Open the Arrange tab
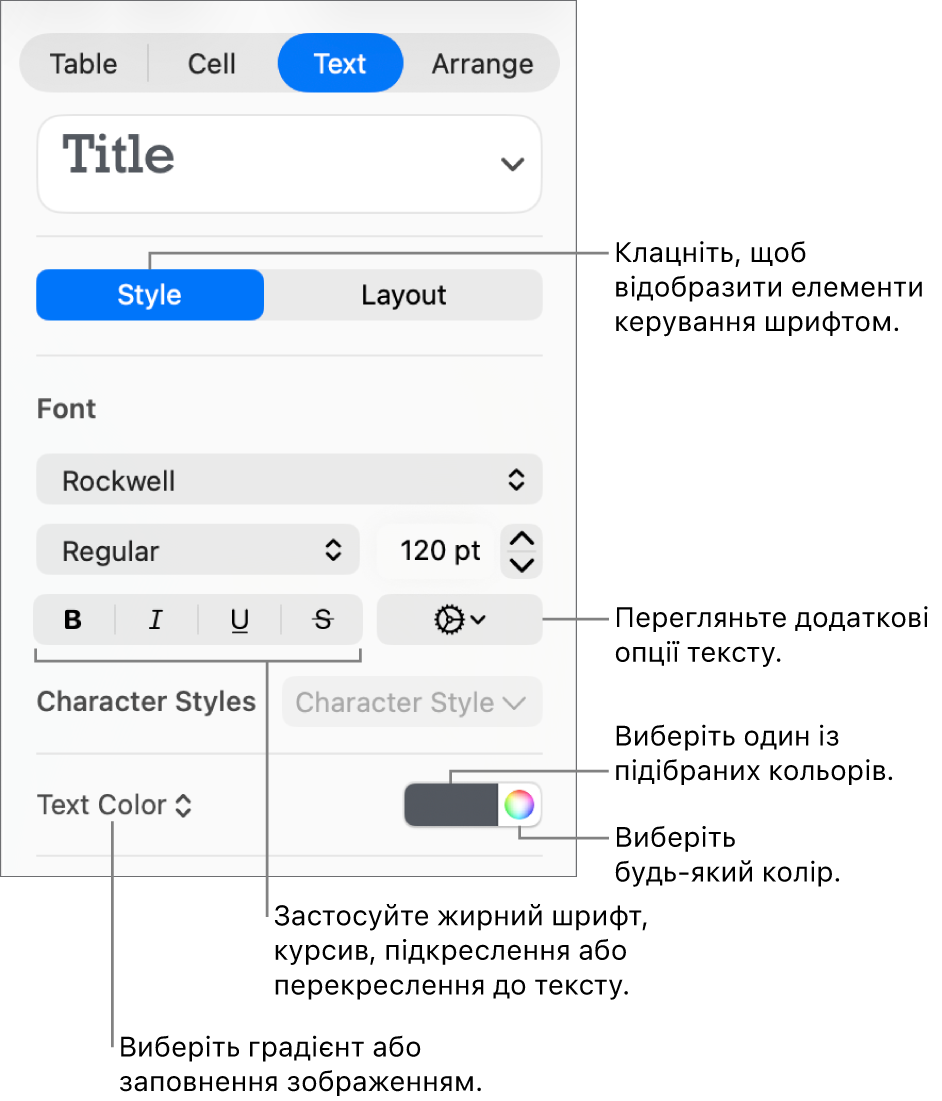The height and width of the screenshot is (1101, 942). [x=482, y=64]
